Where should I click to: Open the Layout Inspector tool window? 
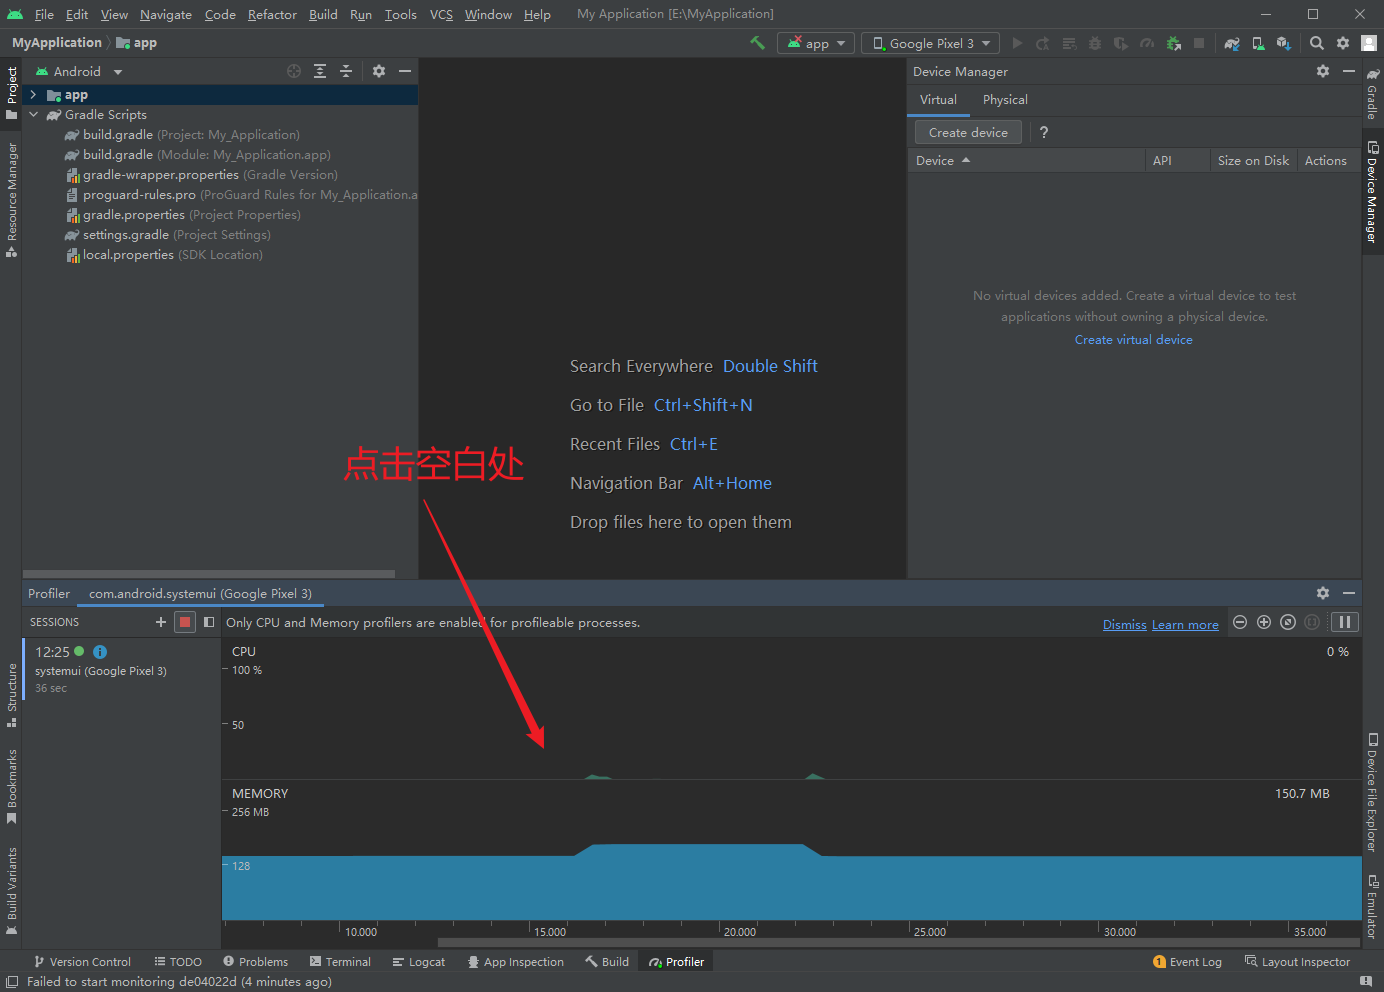(x=1297, y=961)
